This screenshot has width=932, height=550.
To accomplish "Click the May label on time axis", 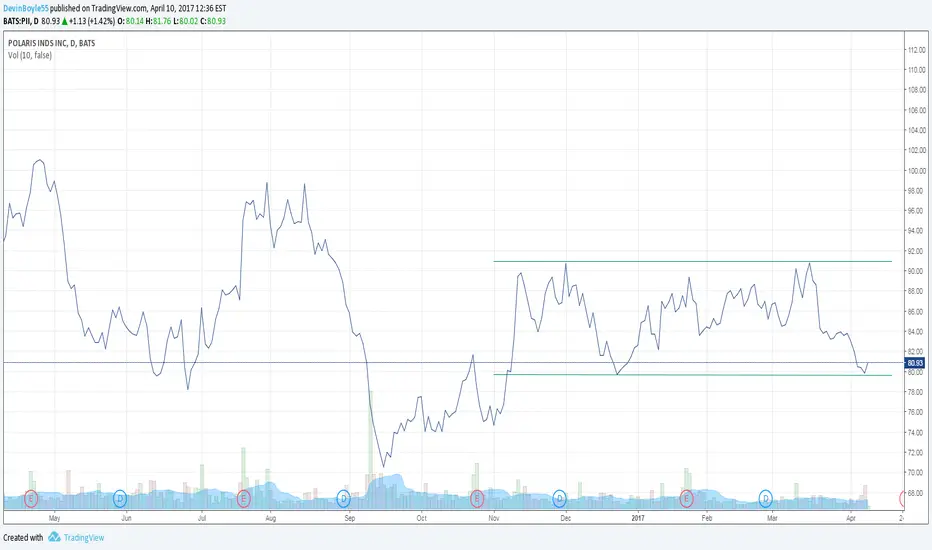I will click(54, 518).
